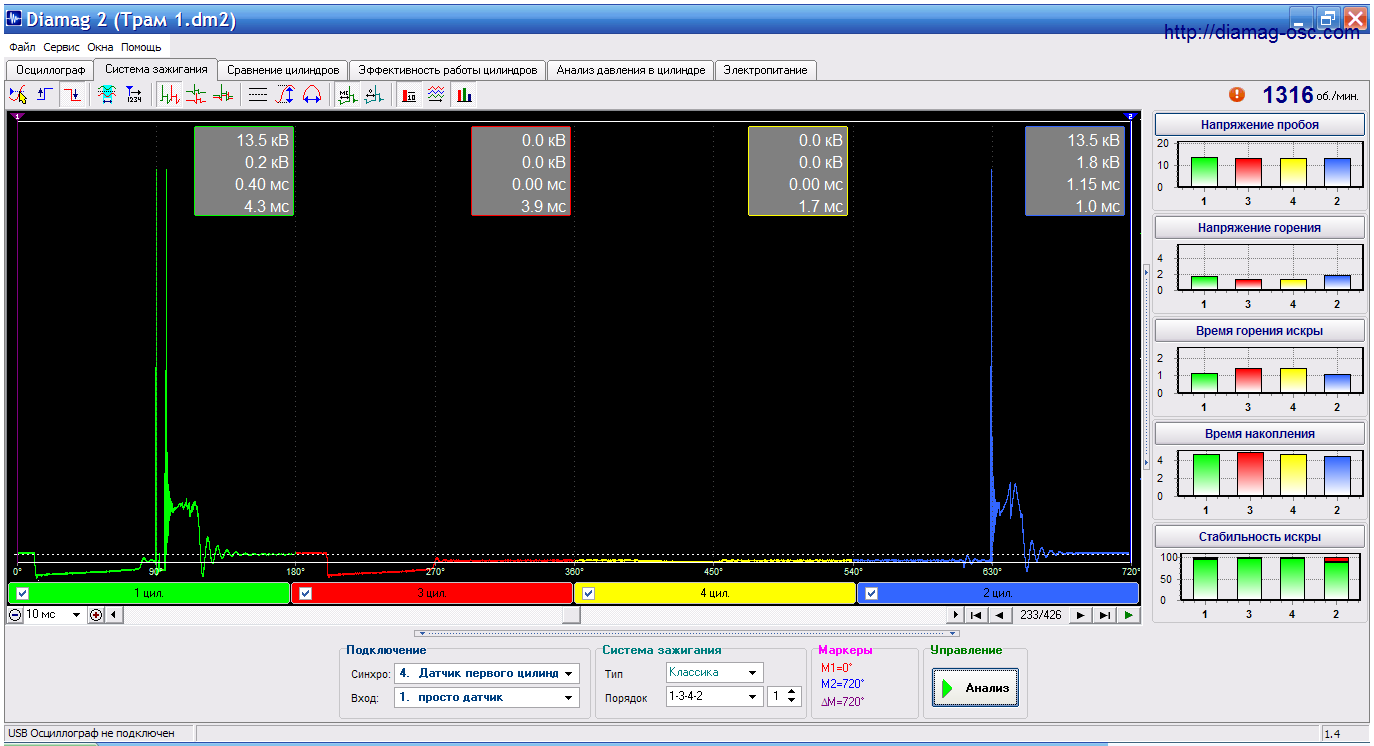Click Напряжение пробоя panel button
The image size is (1374, 746).
[1260, 125]
